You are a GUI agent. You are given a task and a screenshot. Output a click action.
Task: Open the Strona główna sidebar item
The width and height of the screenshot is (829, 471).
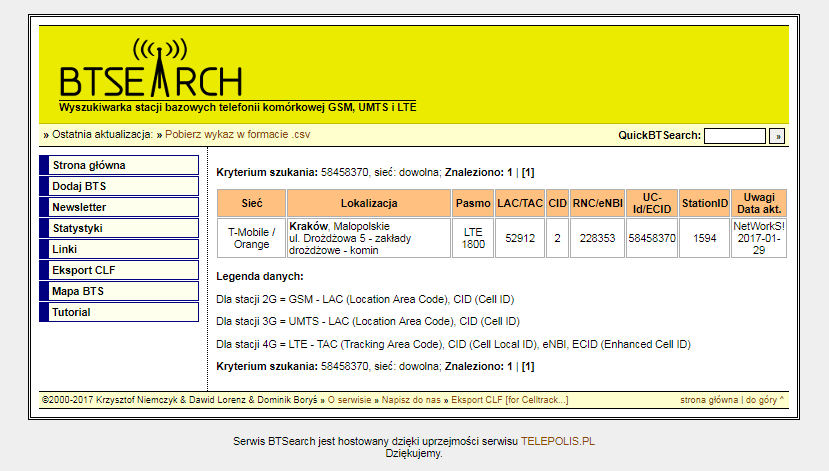click(119, 165)
